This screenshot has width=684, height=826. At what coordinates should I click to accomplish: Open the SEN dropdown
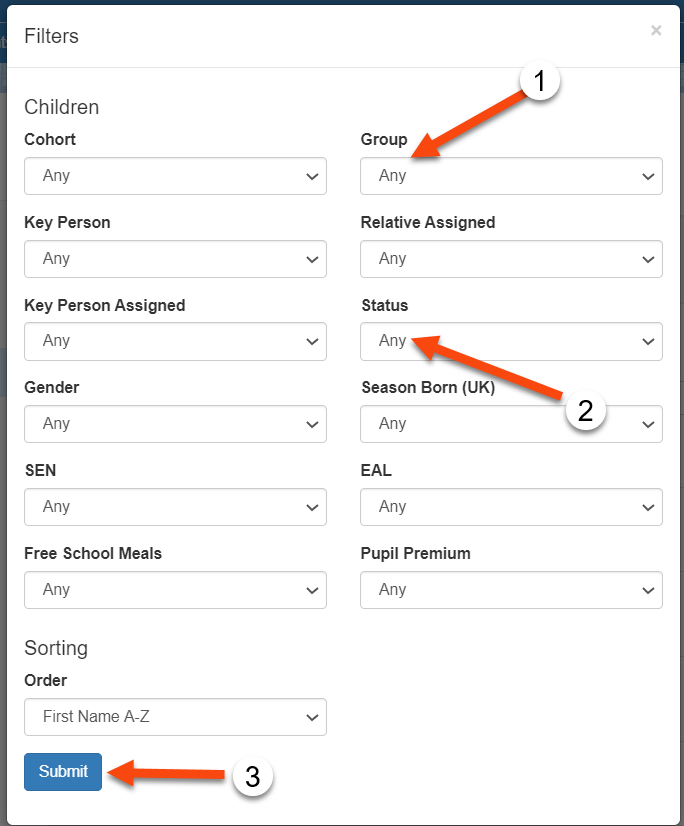tap(175, 507)
